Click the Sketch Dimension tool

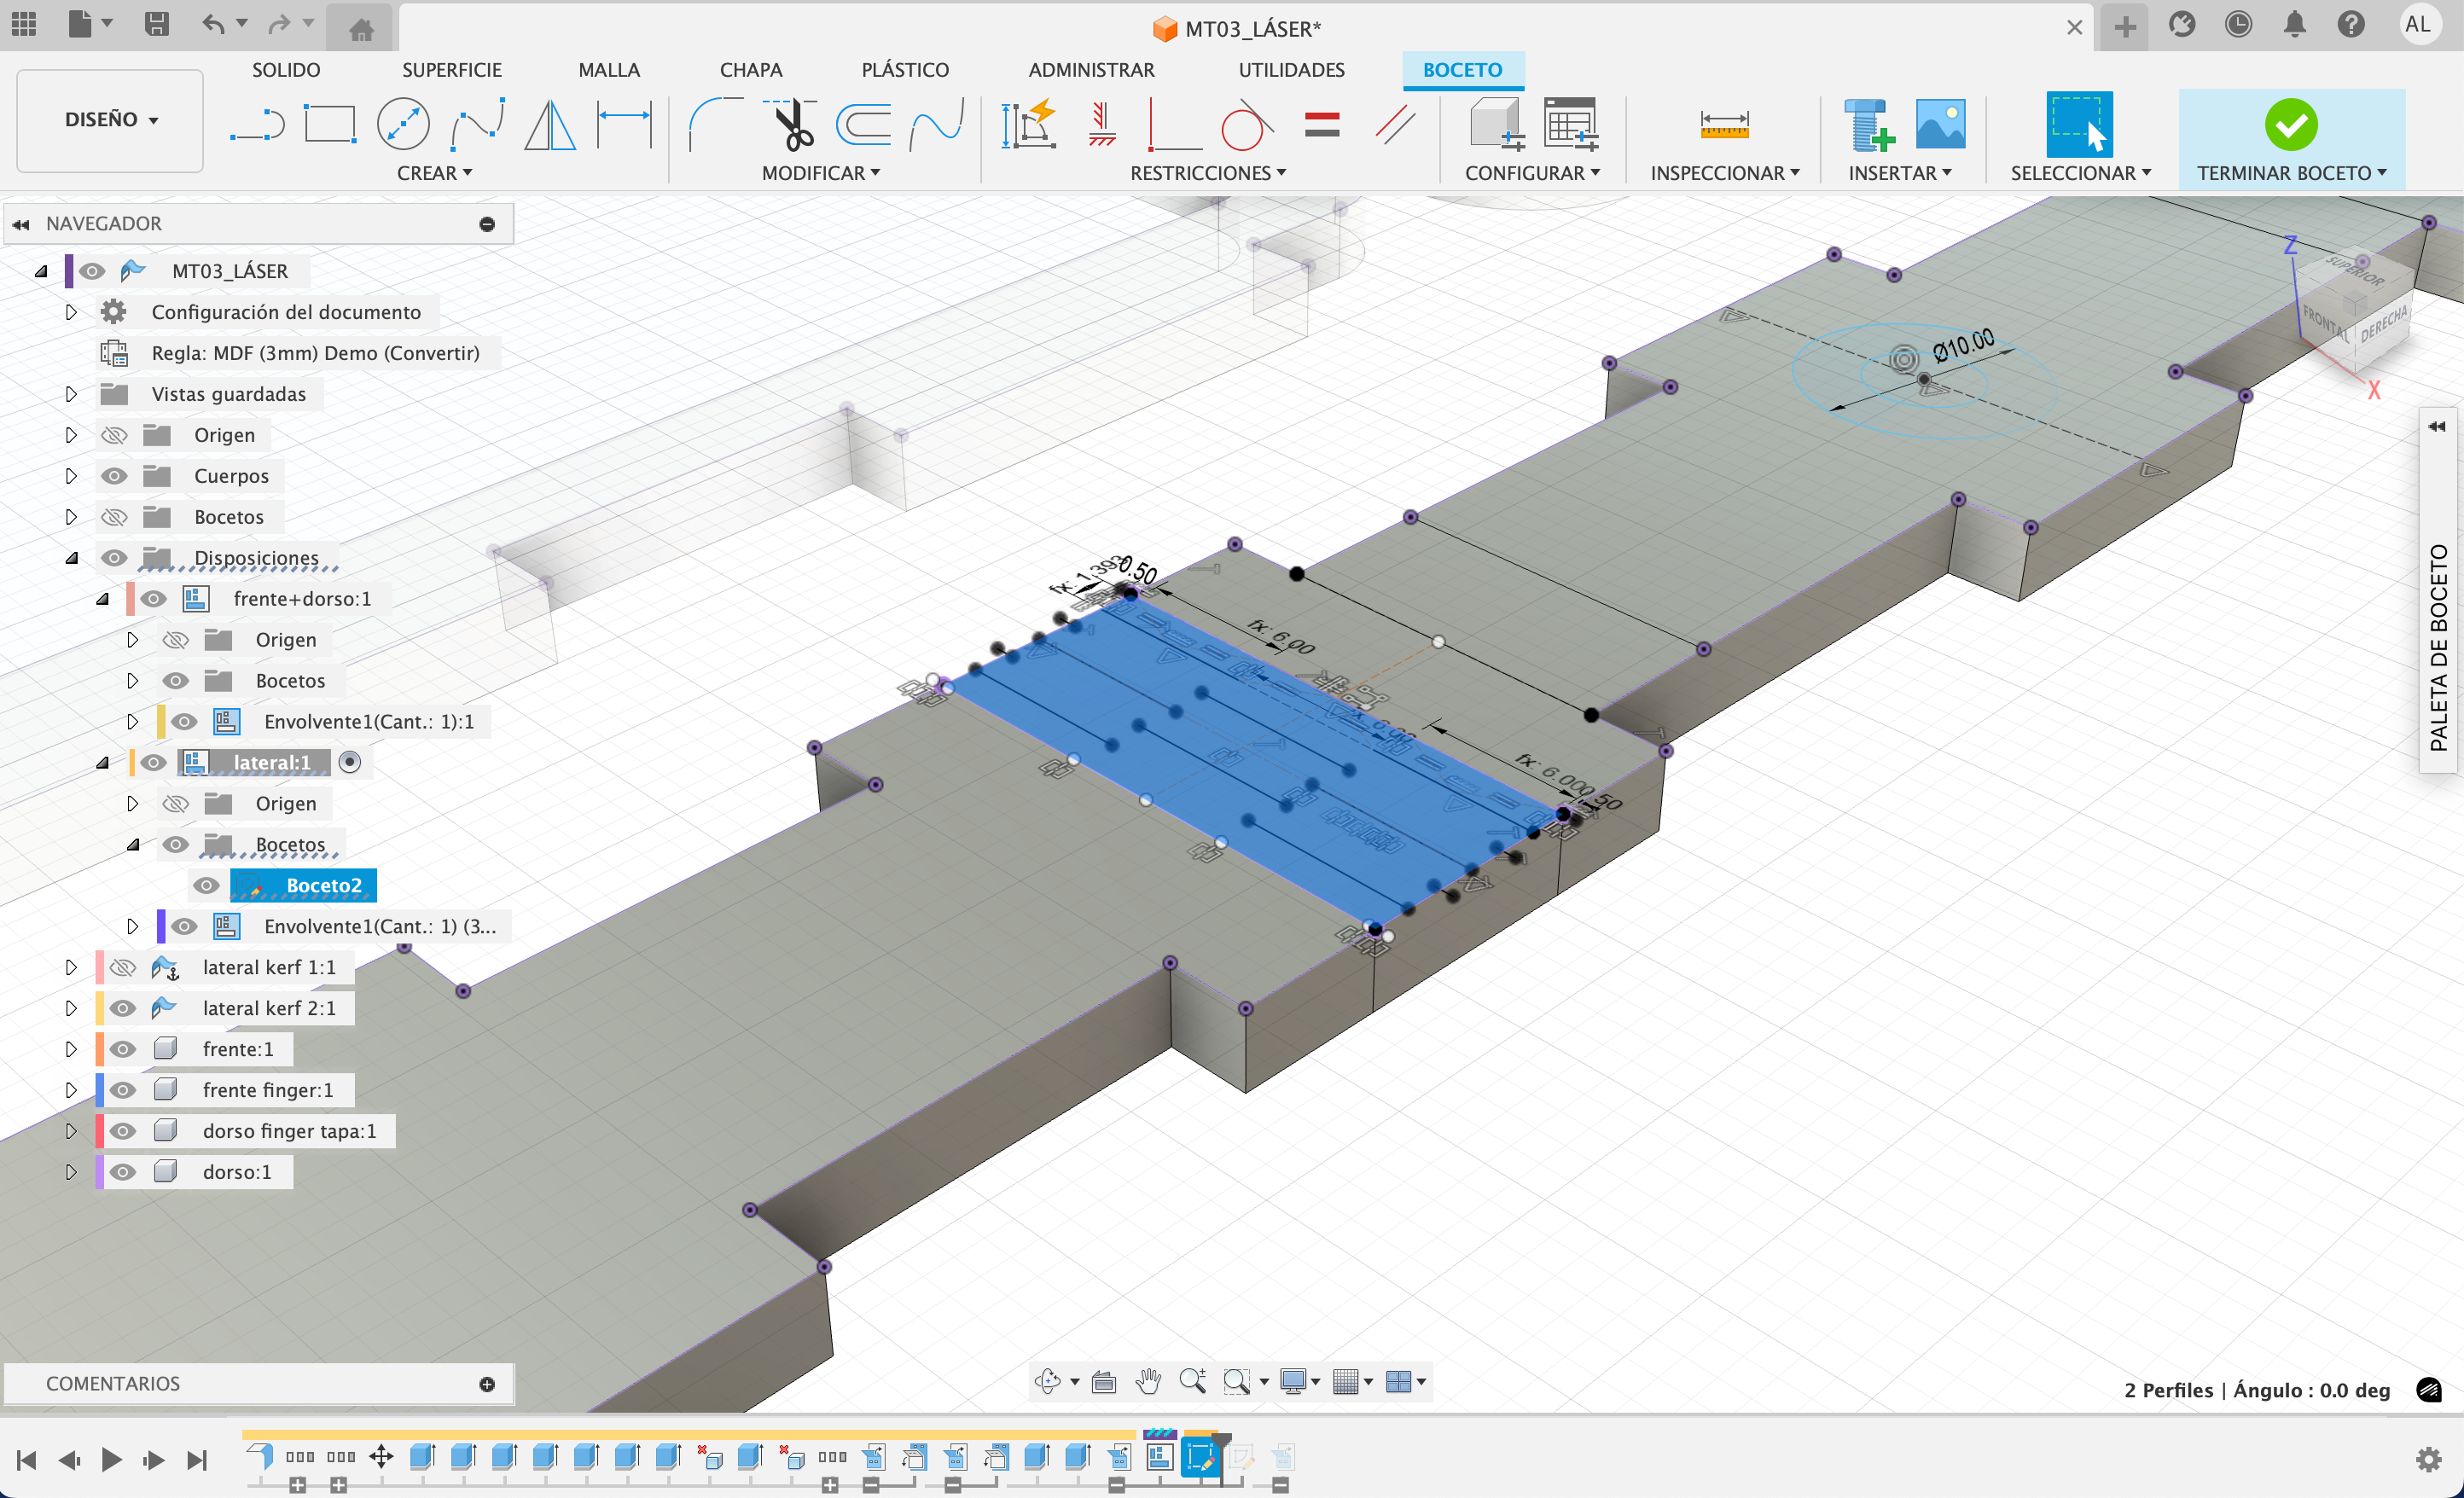point(624,125)
